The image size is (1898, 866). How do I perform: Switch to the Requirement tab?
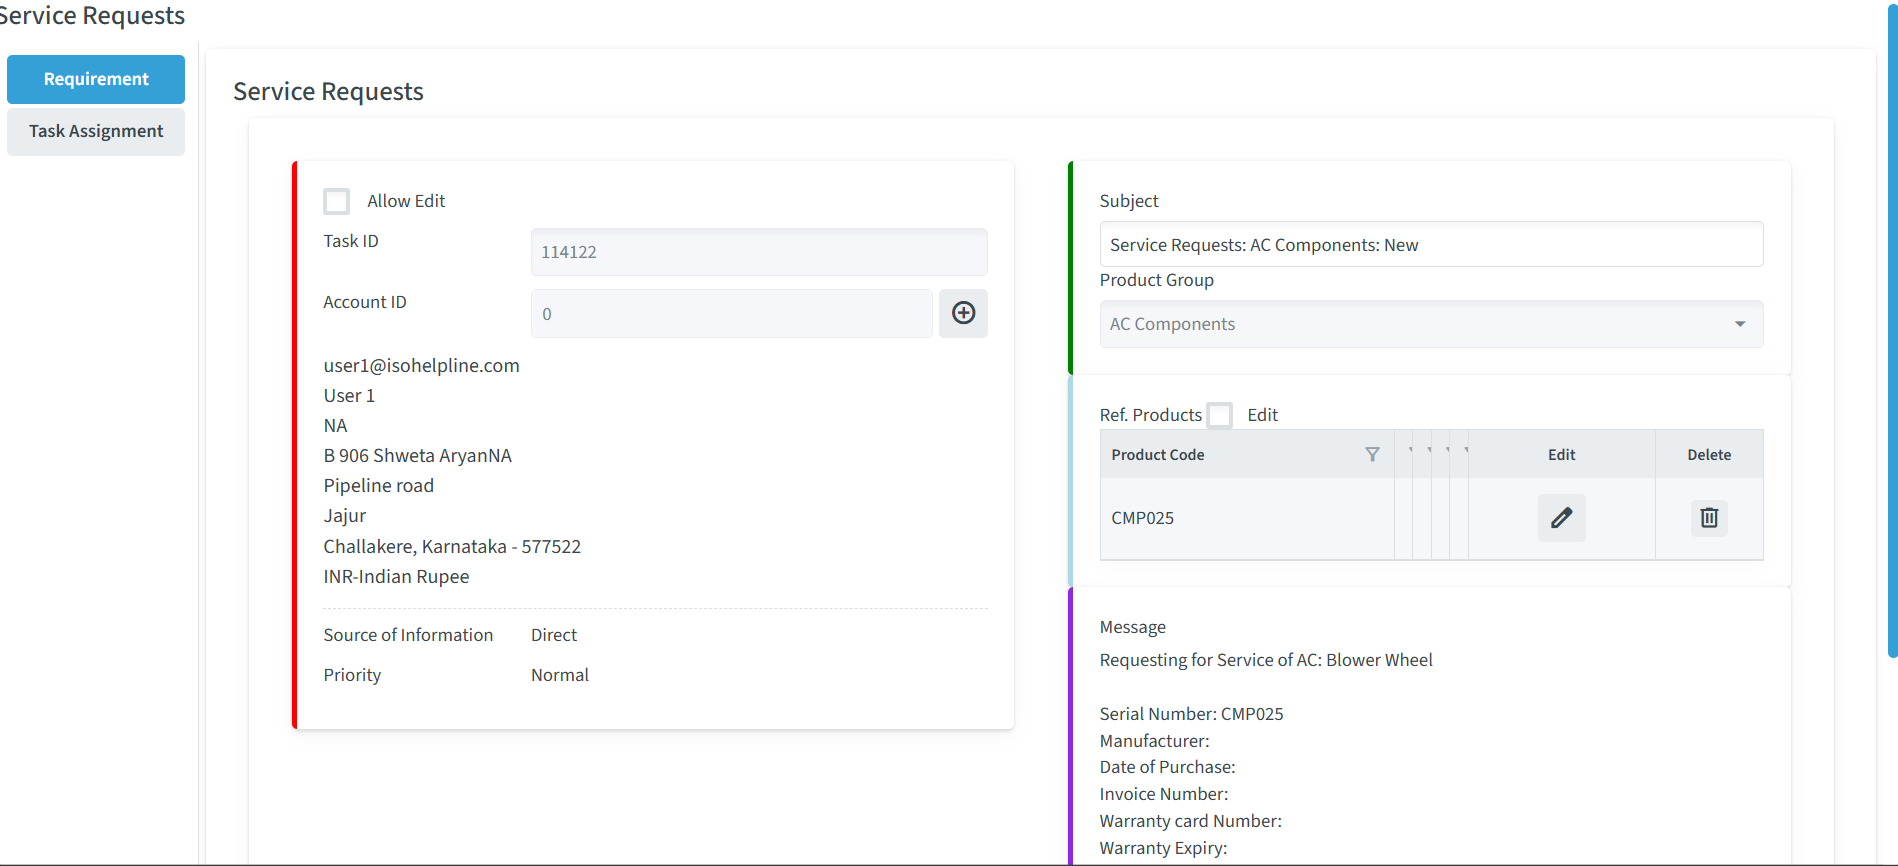96,79
